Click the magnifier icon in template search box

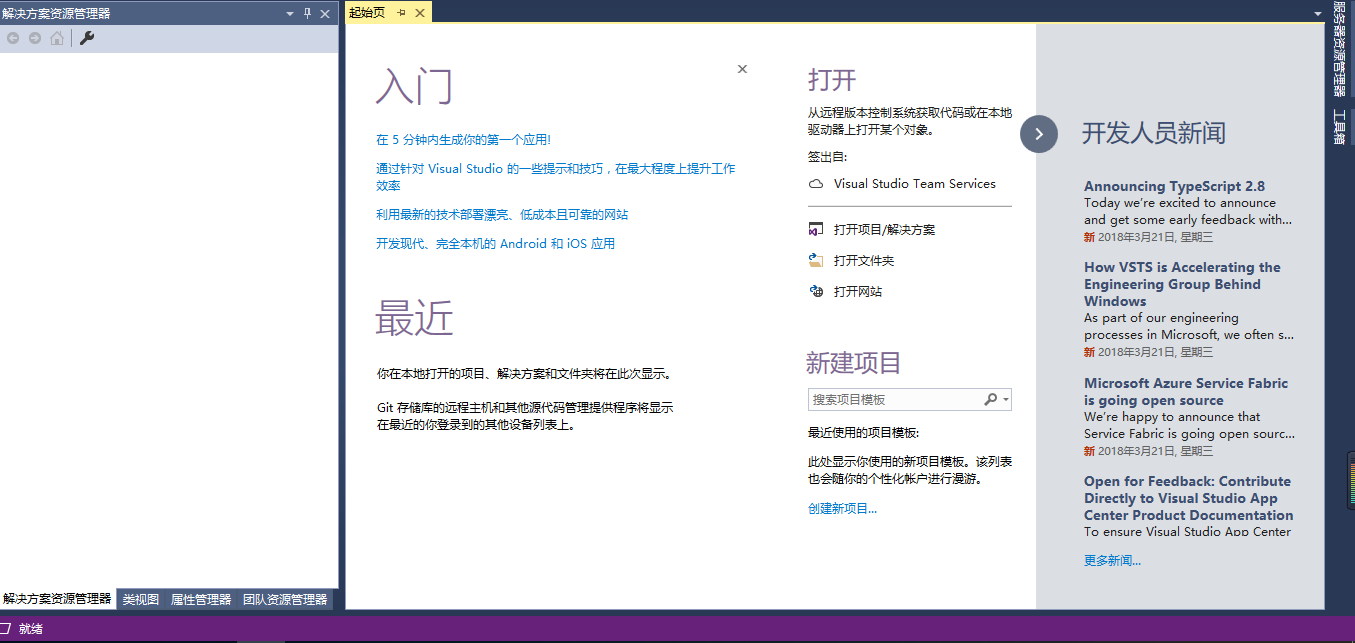point(990,399)
